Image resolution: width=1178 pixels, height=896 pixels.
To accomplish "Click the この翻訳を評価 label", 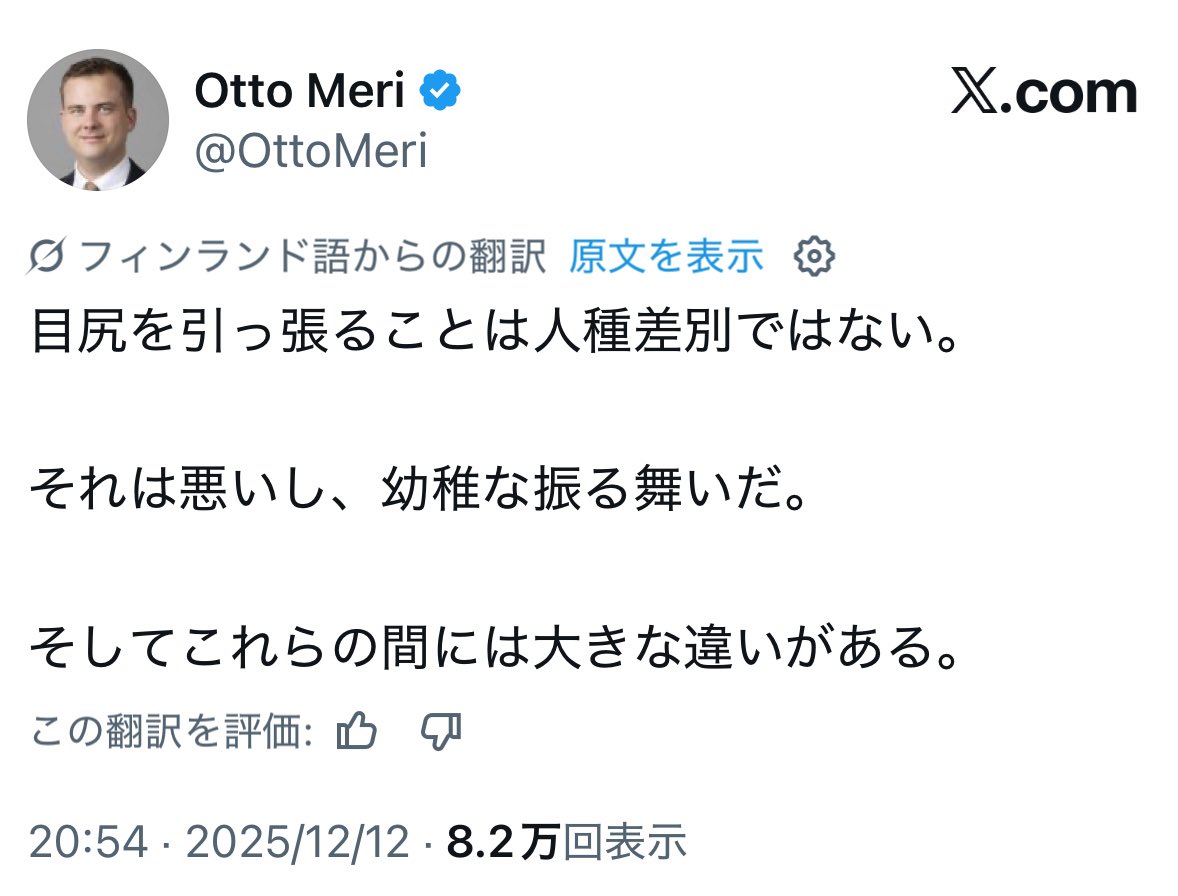I will click(x=174, y=734).
